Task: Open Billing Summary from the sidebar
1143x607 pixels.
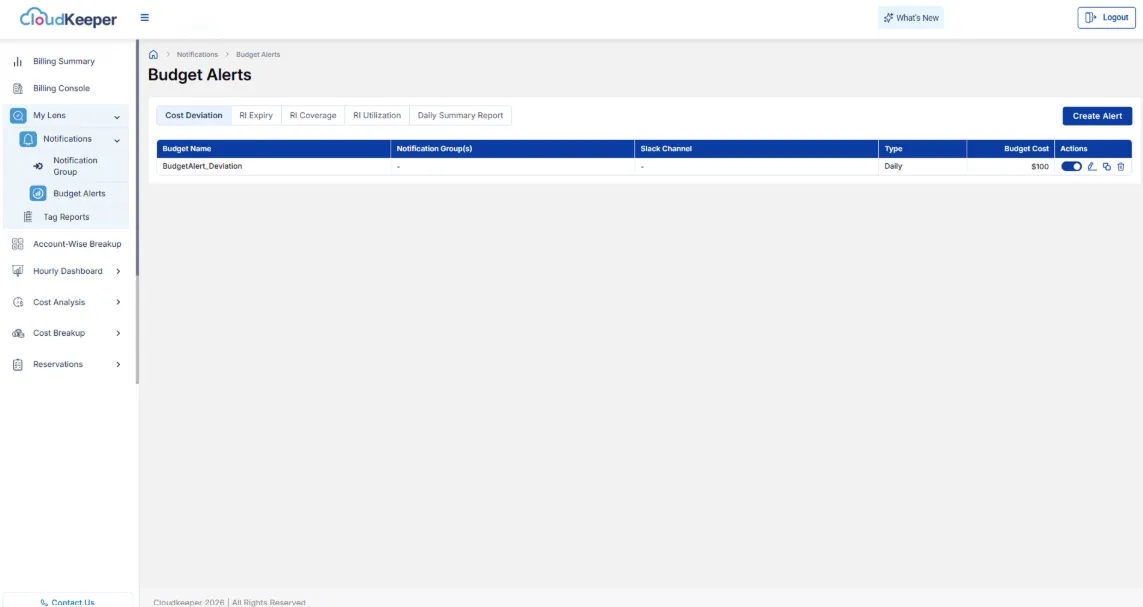Action: click(x=63, y=61)
